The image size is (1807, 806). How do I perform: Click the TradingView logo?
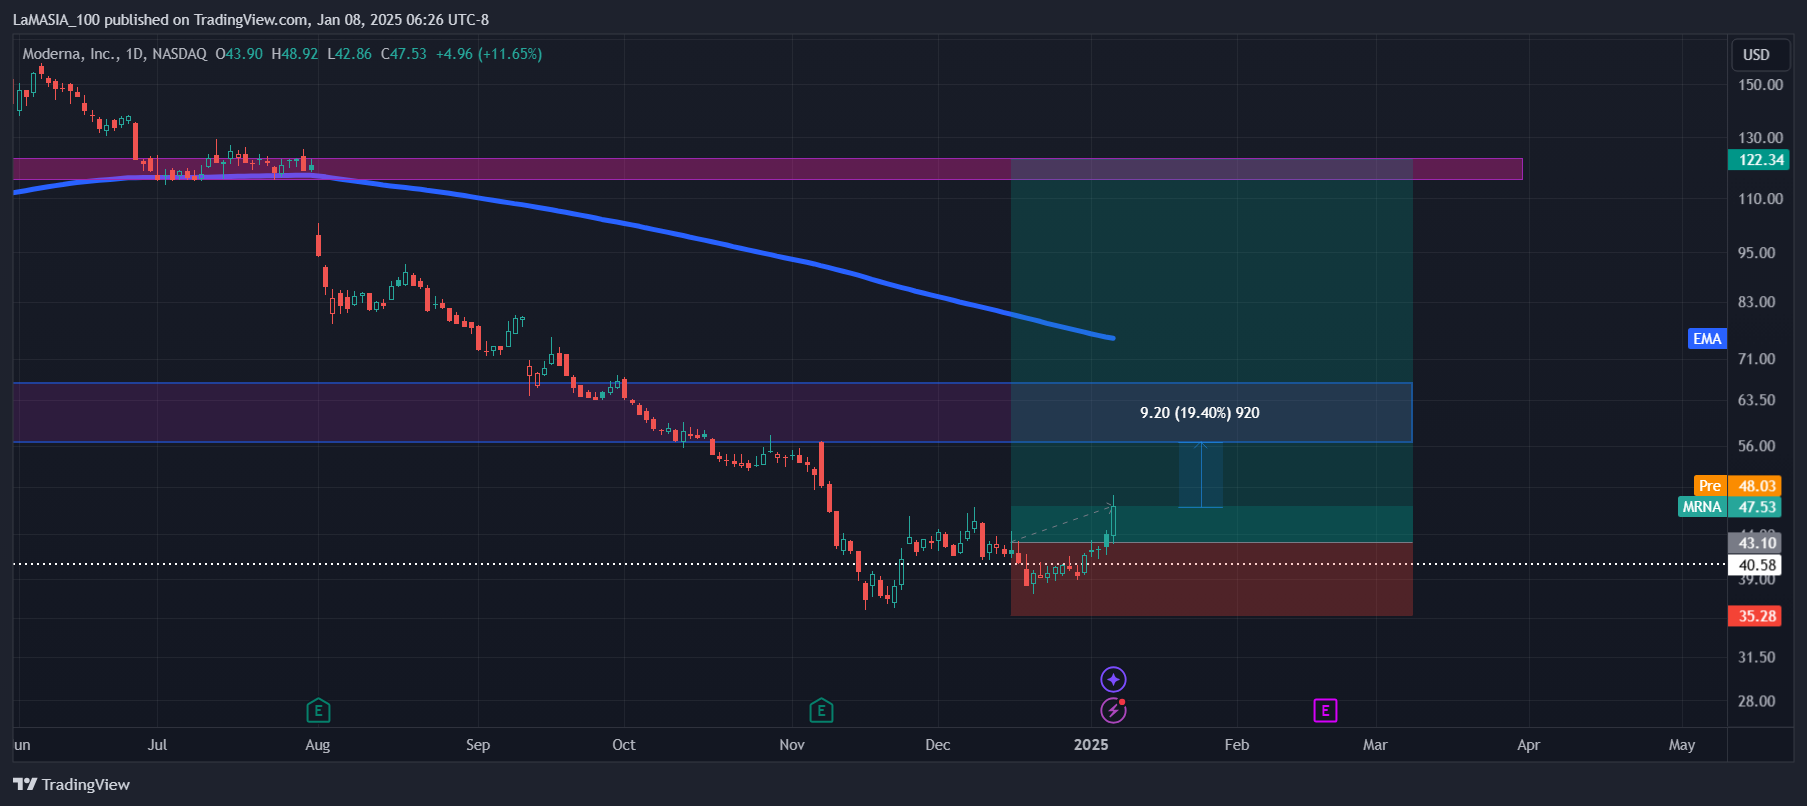tap(72, 784)
